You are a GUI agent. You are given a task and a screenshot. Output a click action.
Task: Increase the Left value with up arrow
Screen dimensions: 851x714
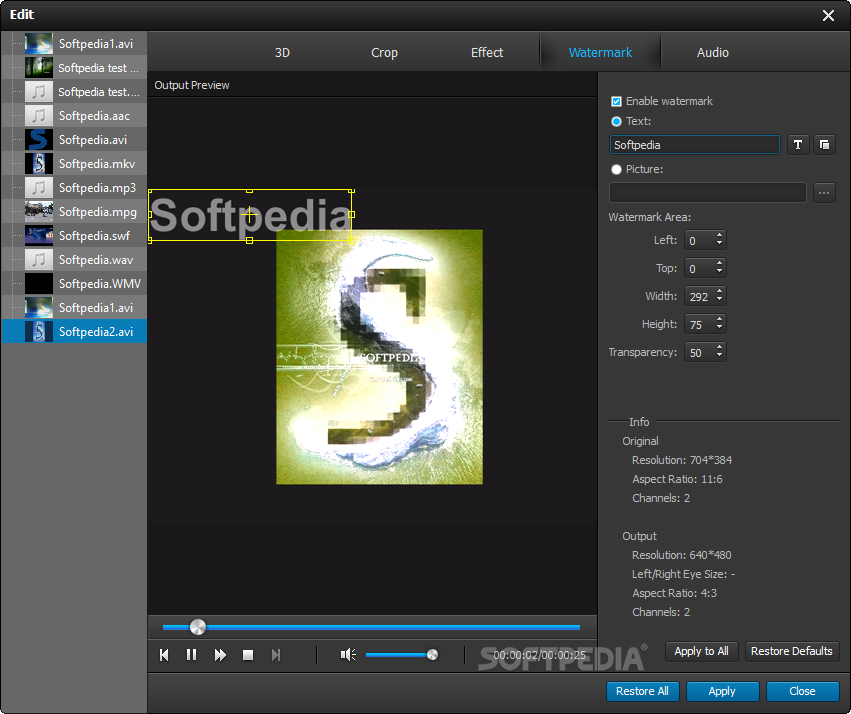click(x=719, y=235)
